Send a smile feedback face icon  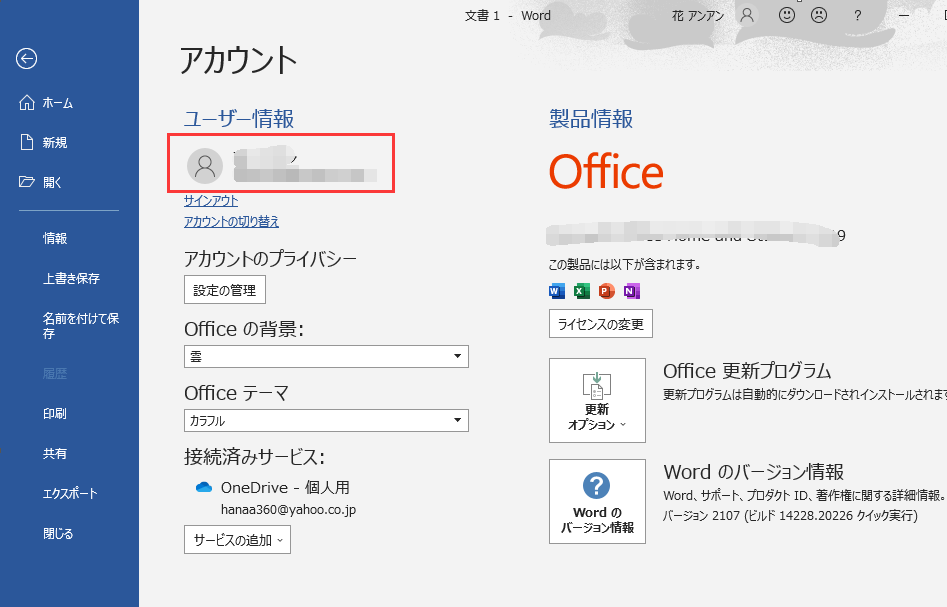(x=786, y=15)
